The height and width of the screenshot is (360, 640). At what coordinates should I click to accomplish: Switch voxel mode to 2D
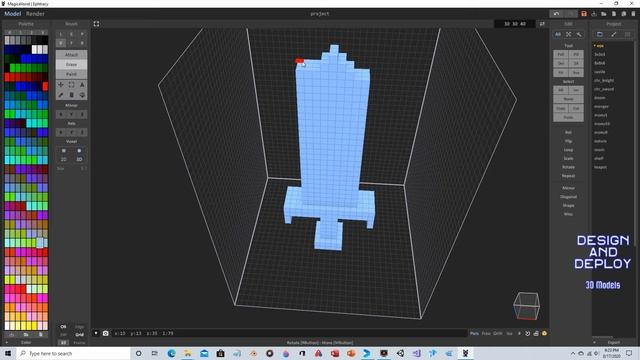click(x=64, y=159)
